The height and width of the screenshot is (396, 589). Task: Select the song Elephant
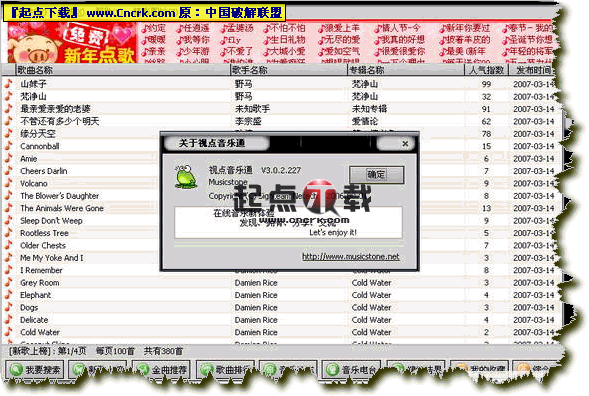pos(35,295)
